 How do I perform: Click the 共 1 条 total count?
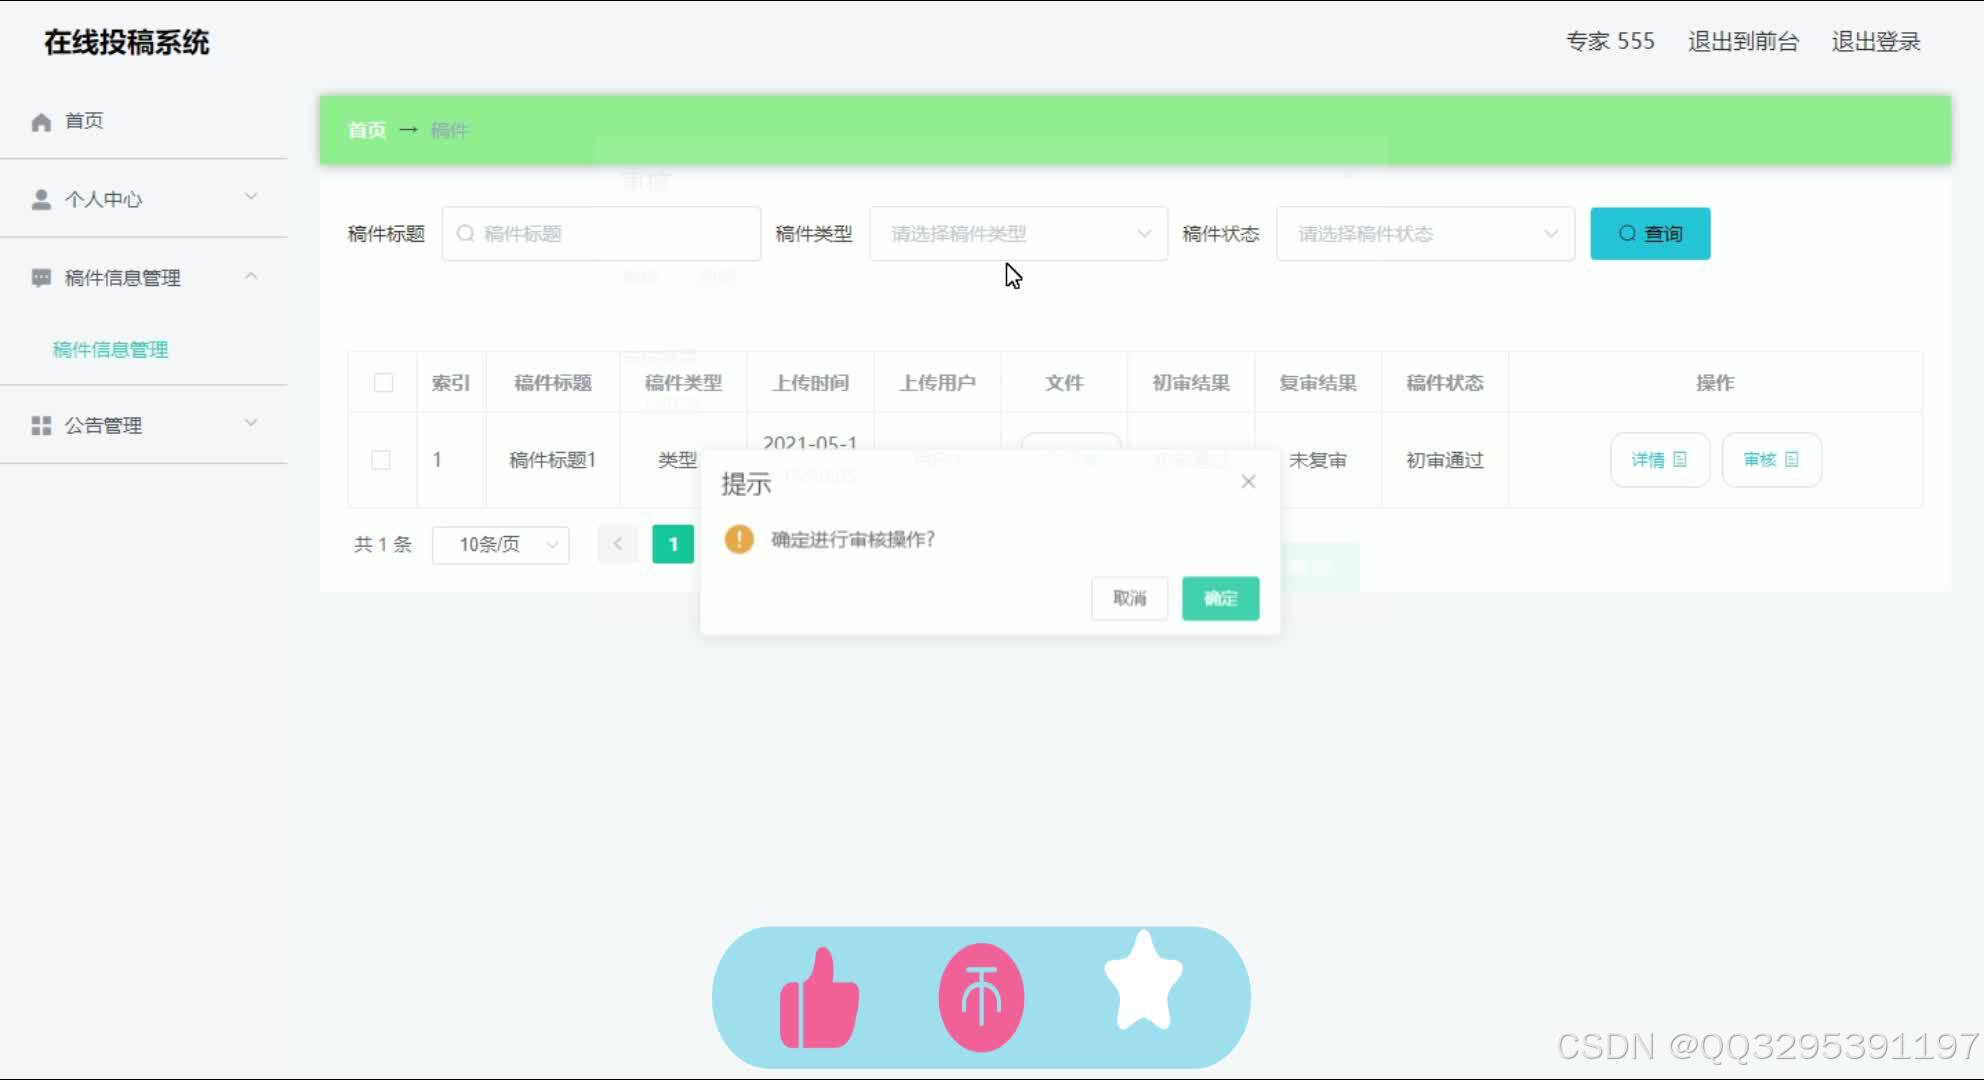(x=383, y=544)
